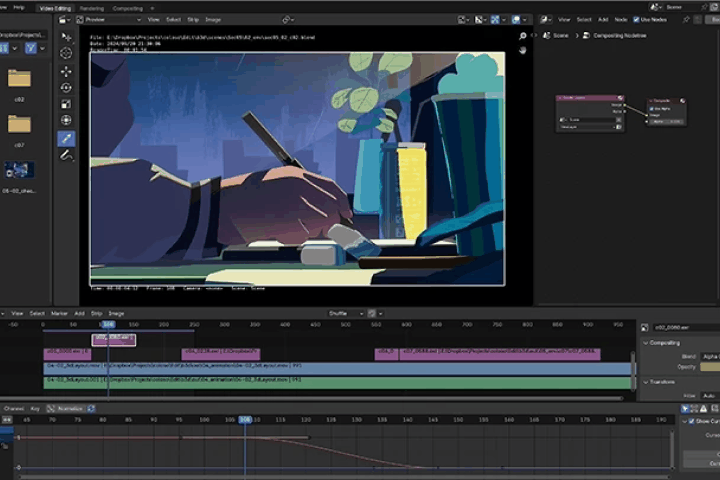
Task: Open the Strip menu in preview header
Action: (193, 19)
